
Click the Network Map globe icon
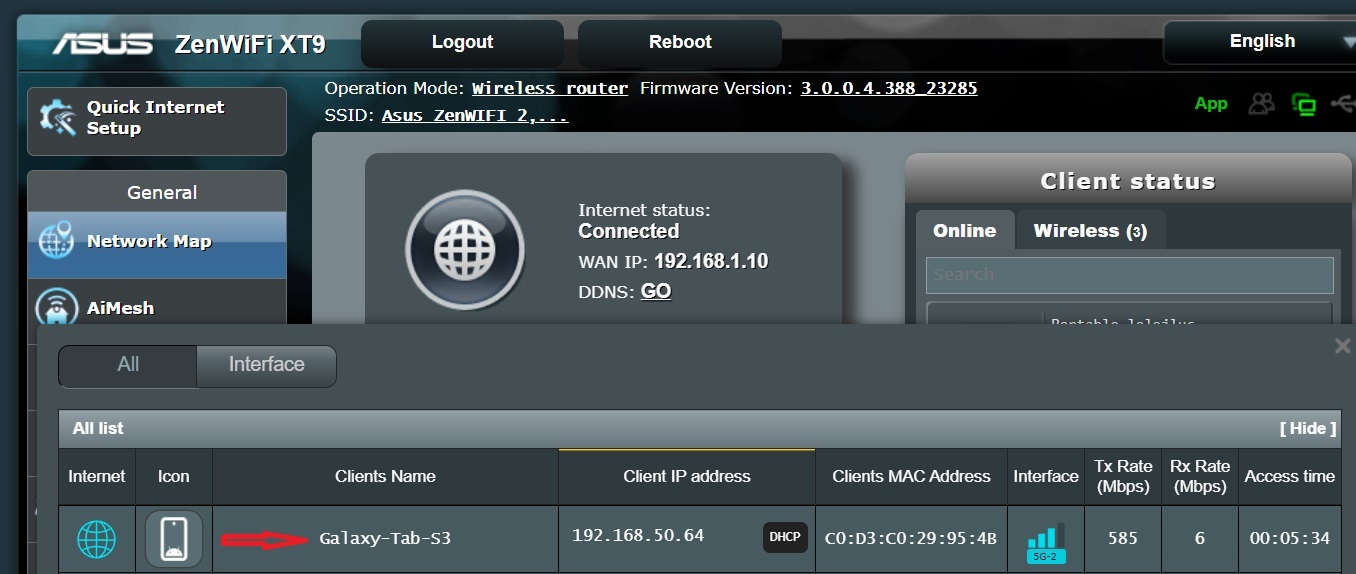pos(56,240)
